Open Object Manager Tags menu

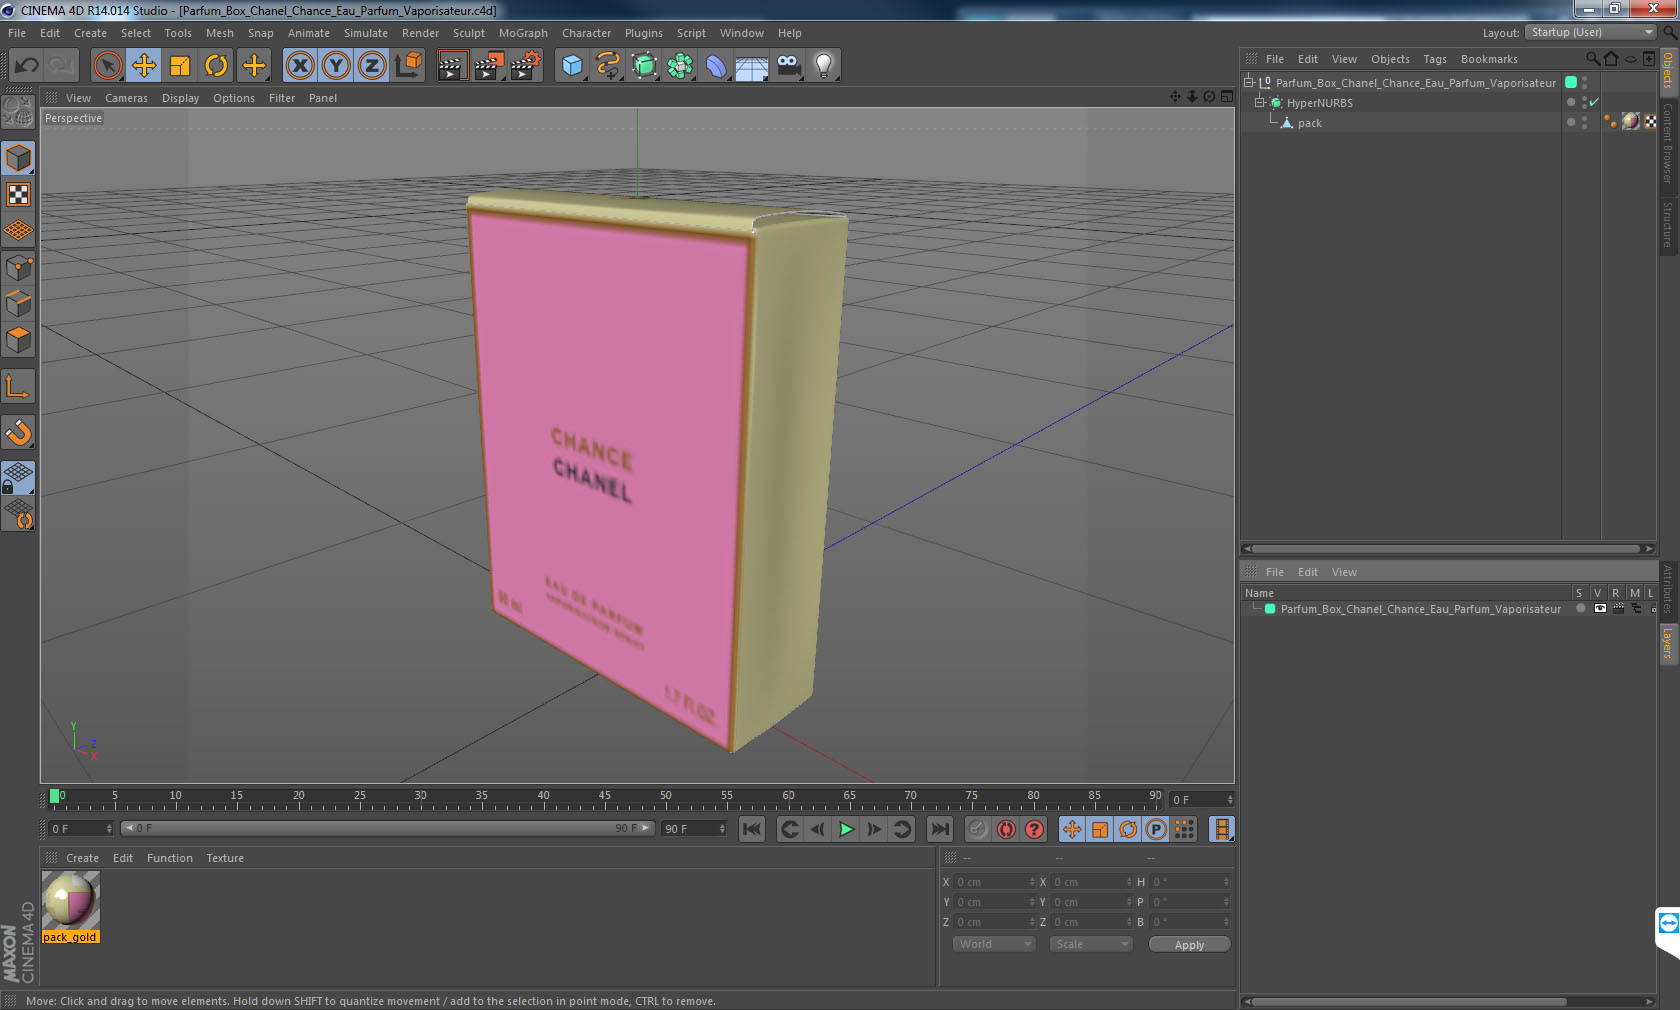1435,59
